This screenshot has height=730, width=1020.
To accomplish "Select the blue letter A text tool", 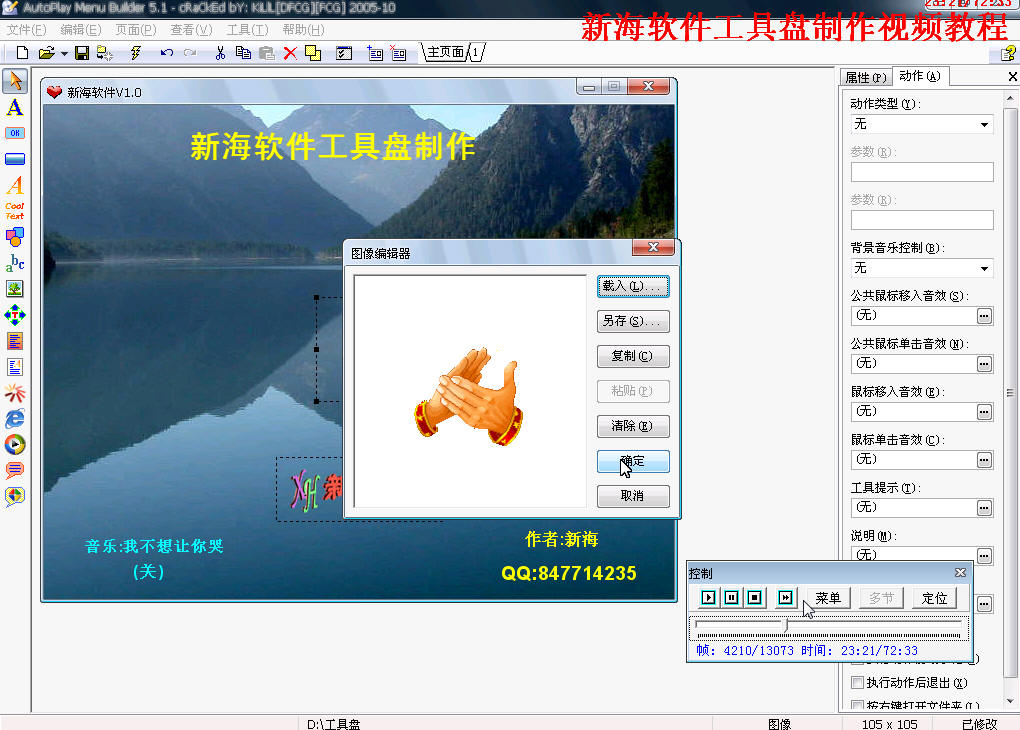I will (x=15, y=107).
